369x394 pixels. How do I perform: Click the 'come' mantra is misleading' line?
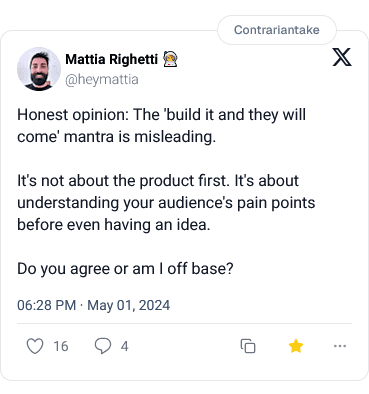point(116,137)
